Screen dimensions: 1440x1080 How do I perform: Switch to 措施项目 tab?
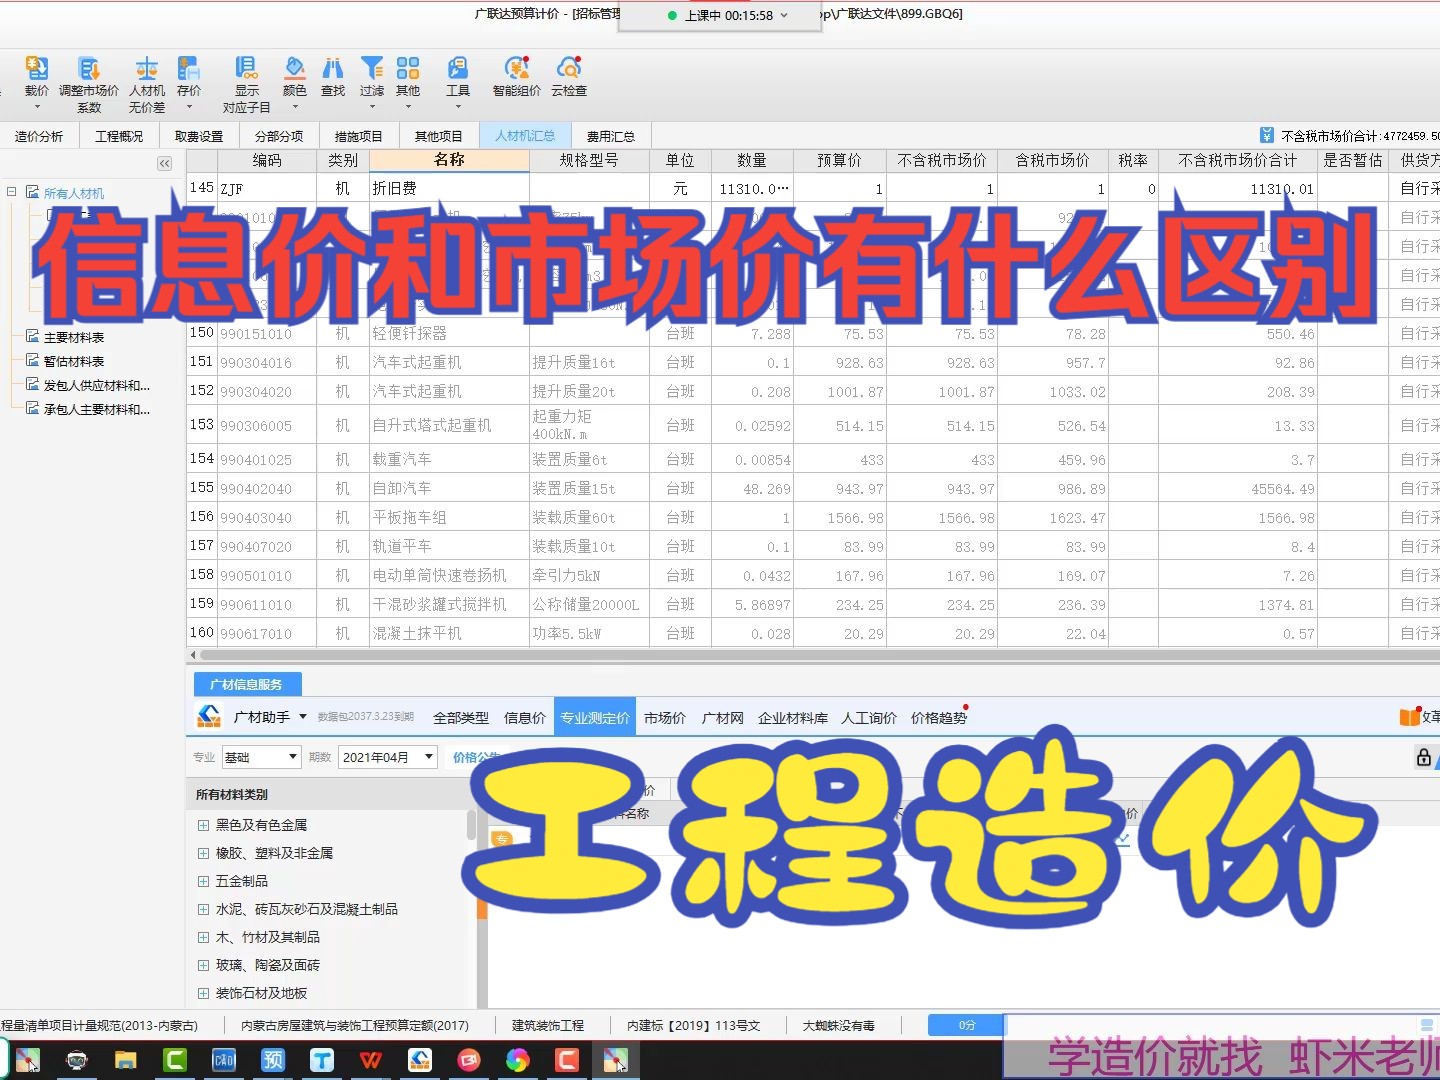(359, 136)
